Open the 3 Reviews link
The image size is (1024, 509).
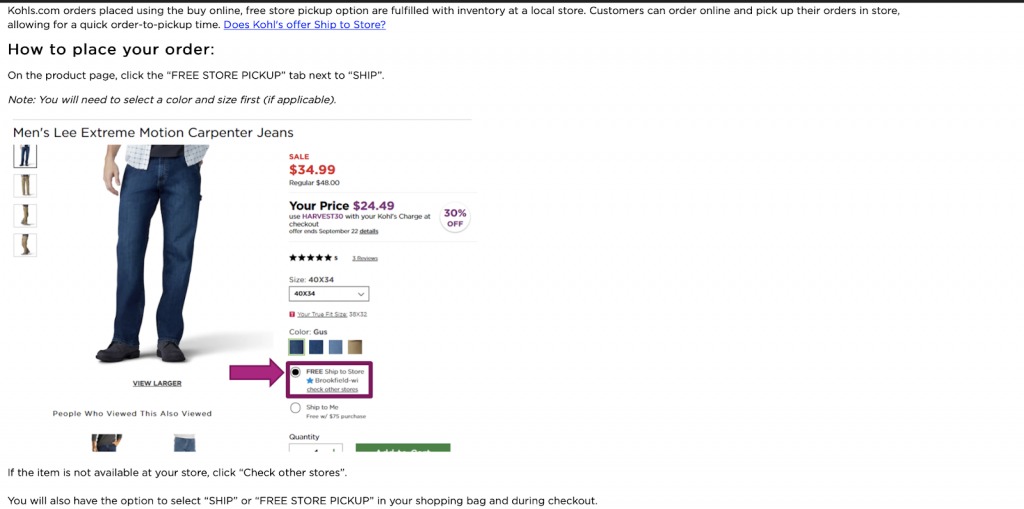point(364,258)
